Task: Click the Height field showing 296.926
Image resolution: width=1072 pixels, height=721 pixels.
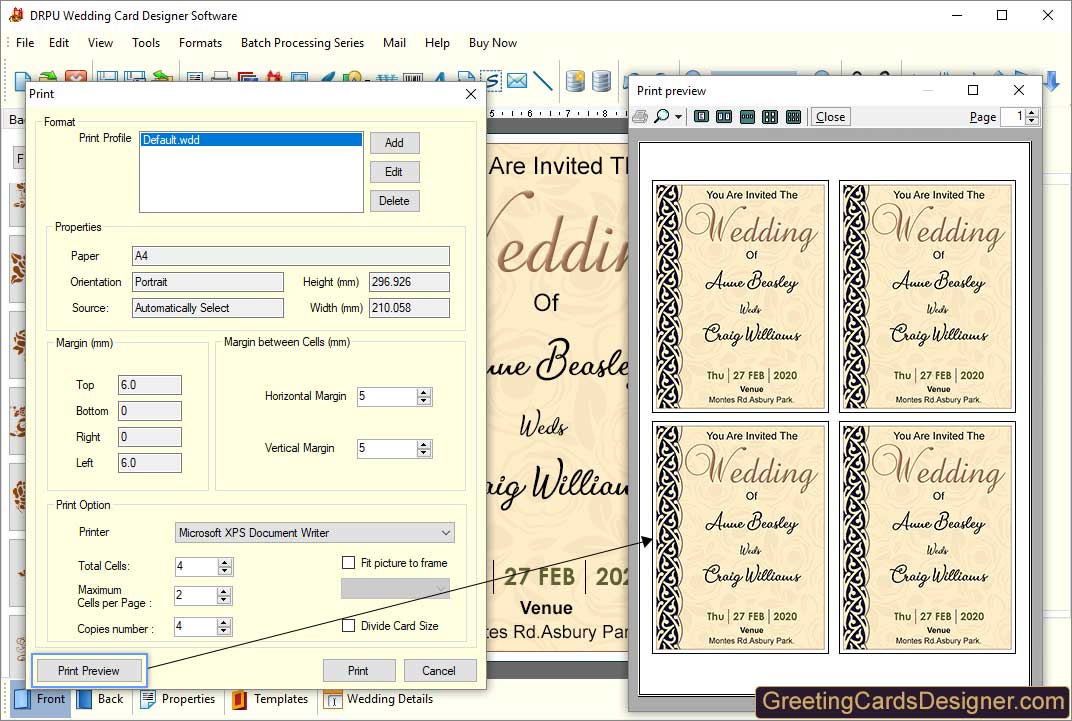Action: click(410, 282)
